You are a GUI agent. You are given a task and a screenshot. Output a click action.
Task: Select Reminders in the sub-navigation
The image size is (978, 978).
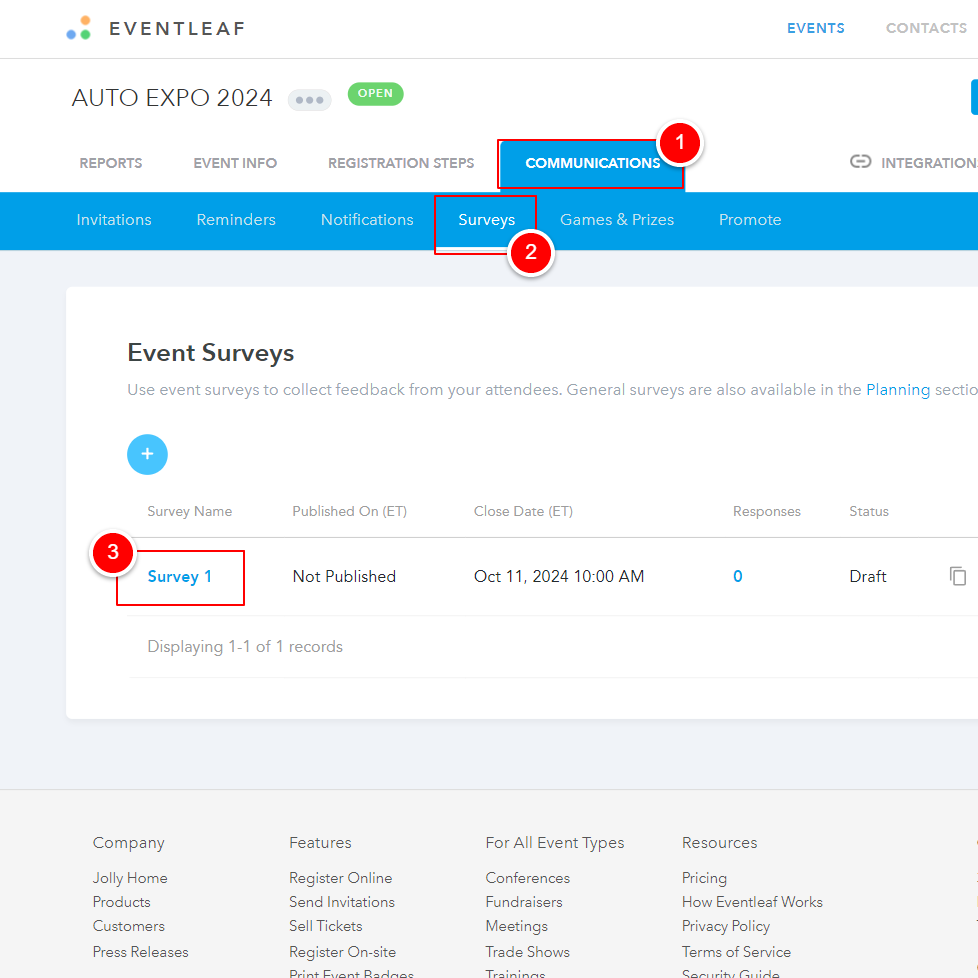click(x=235, y=219)
